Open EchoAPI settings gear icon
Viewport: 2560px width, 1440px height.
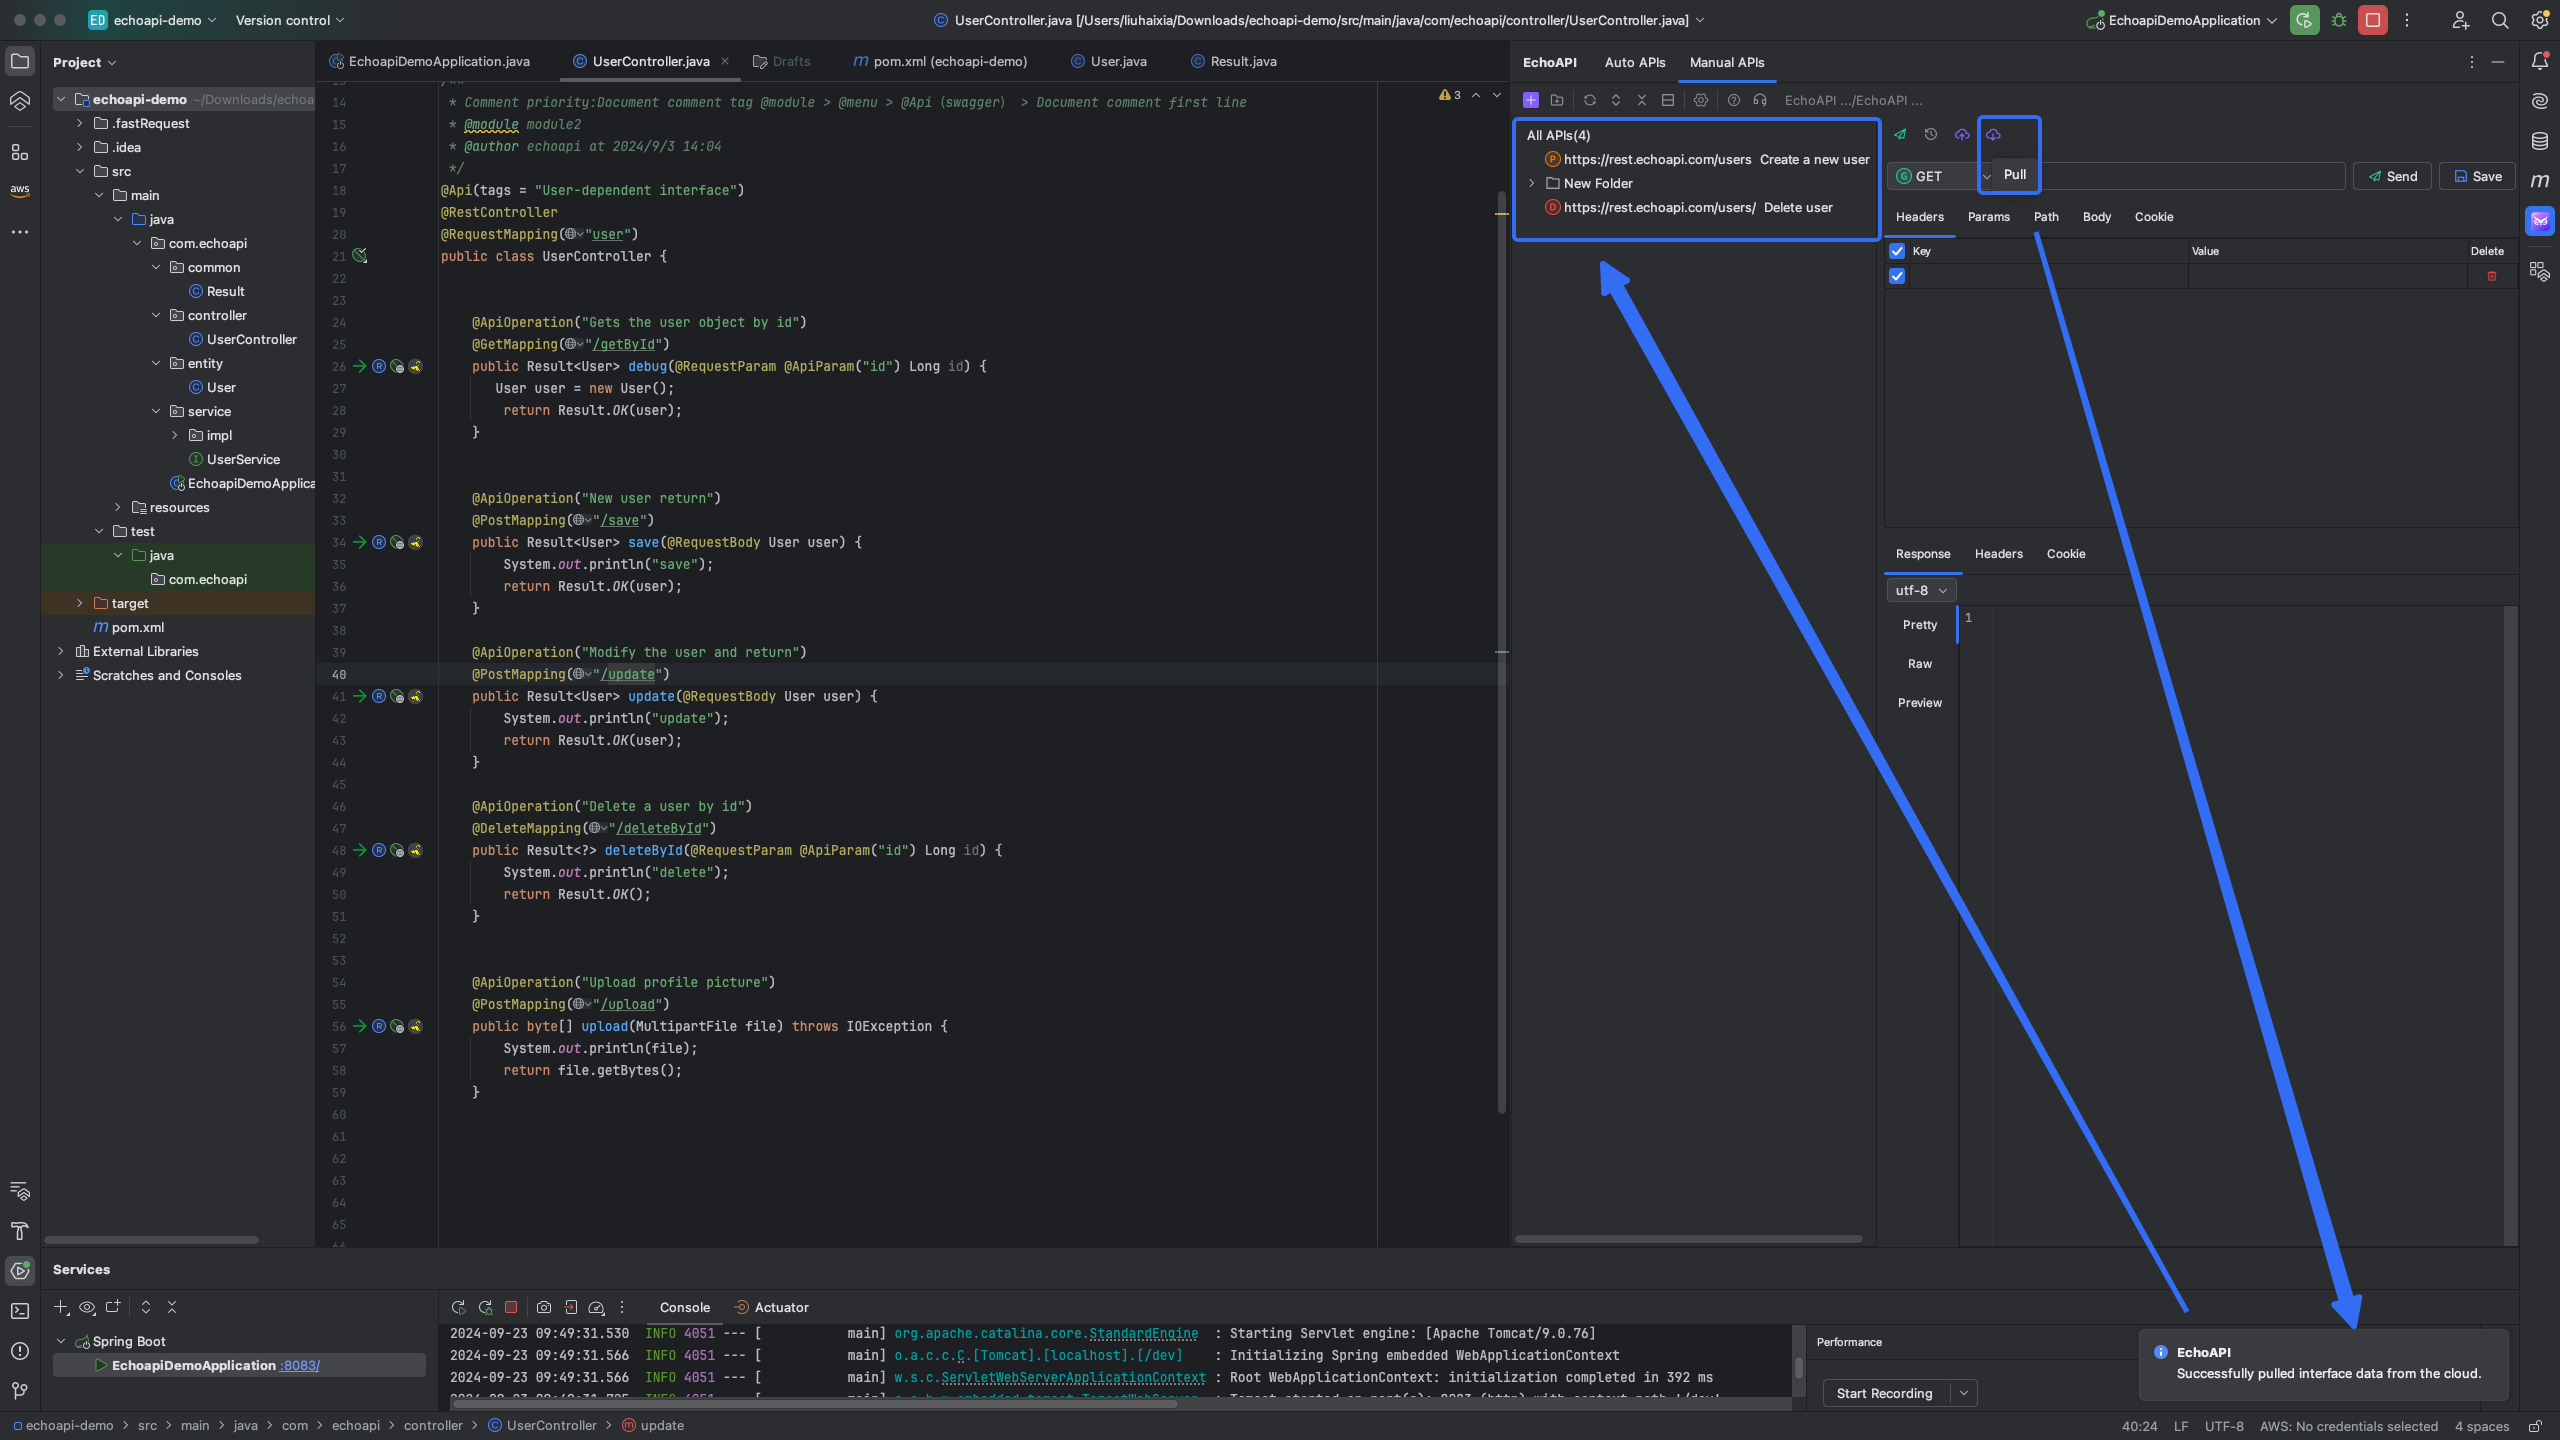[x=1700, y=100]
